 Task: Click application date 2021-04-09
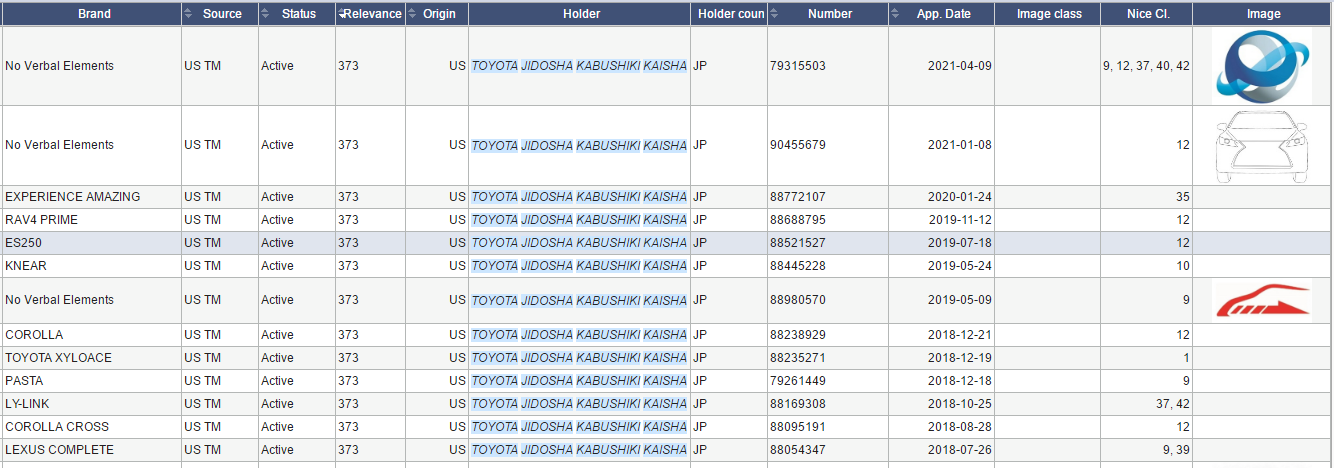coord(960,66)
